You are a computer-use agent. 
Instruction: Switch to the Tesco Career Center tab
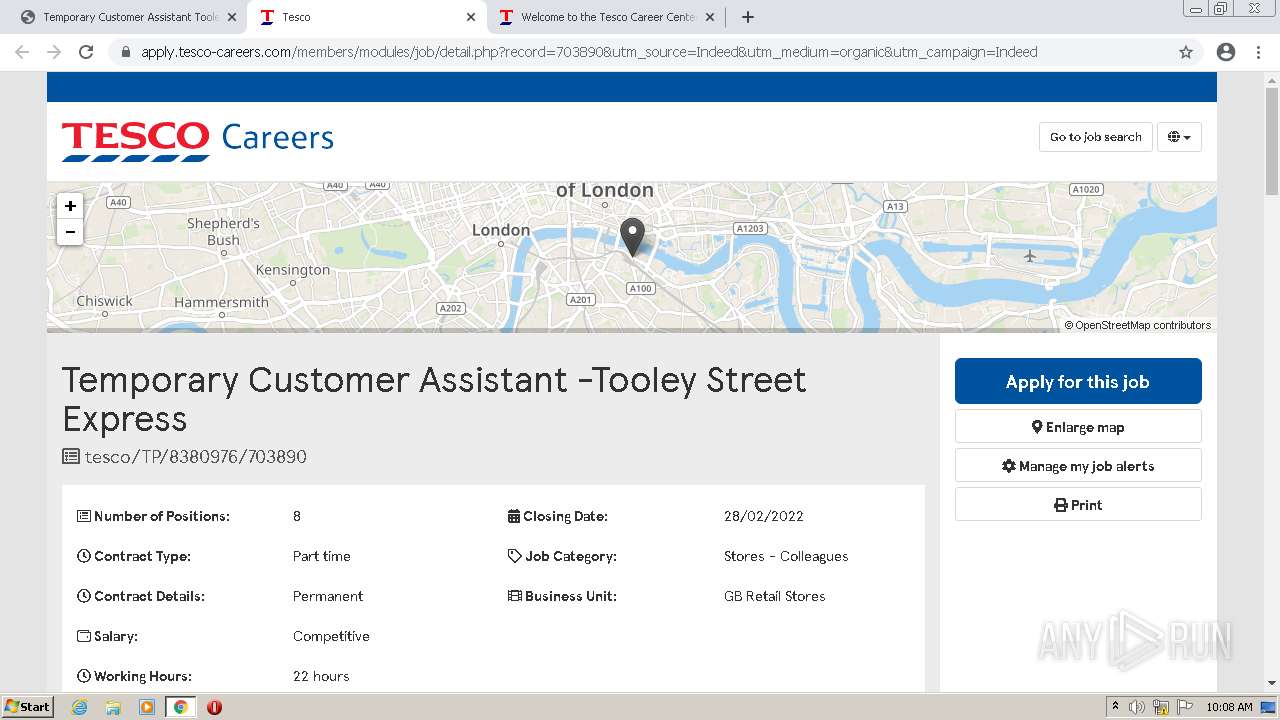point(607,17)
